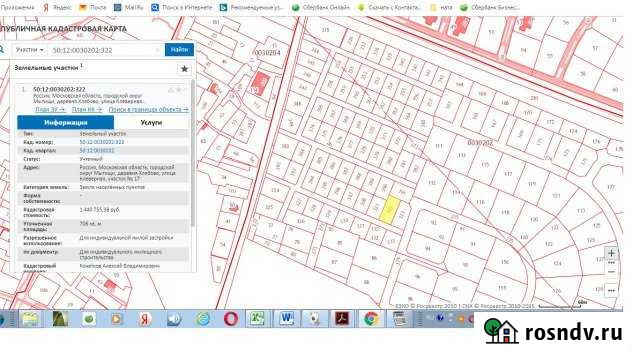Image resolution: width=640 pixels, height=360 pixels.
Task: Zoom in the map with plus button
Action: [x=611, y=253]
